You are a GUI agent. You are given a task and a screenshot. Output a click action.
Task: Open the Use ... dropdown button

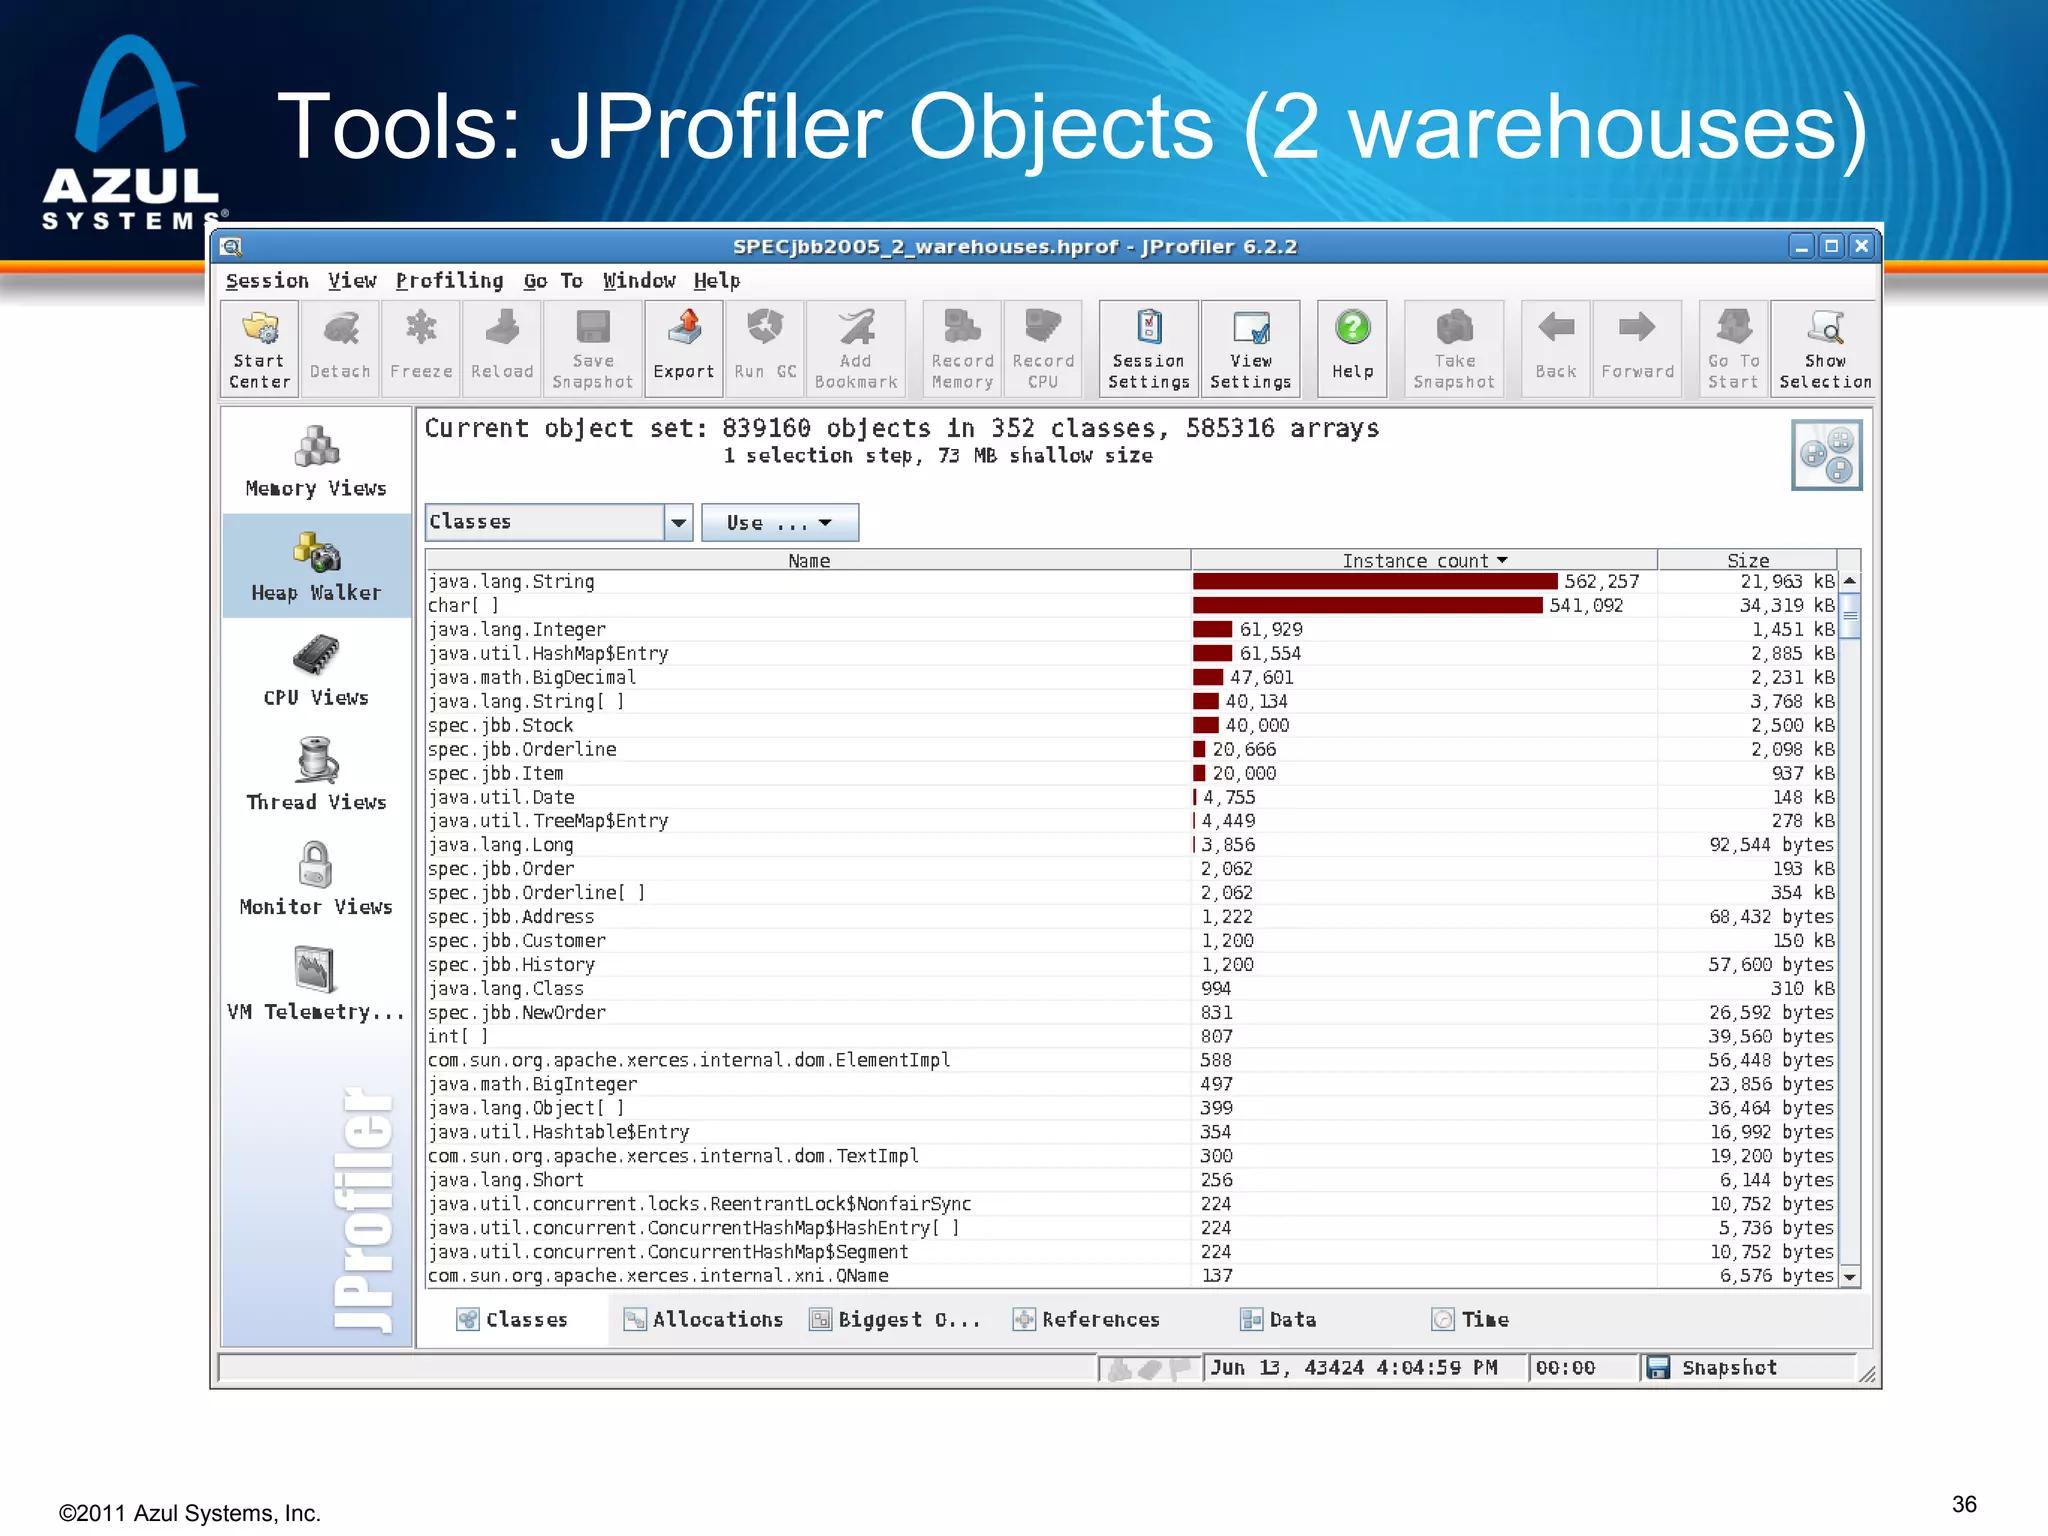(x=780, y=522)
